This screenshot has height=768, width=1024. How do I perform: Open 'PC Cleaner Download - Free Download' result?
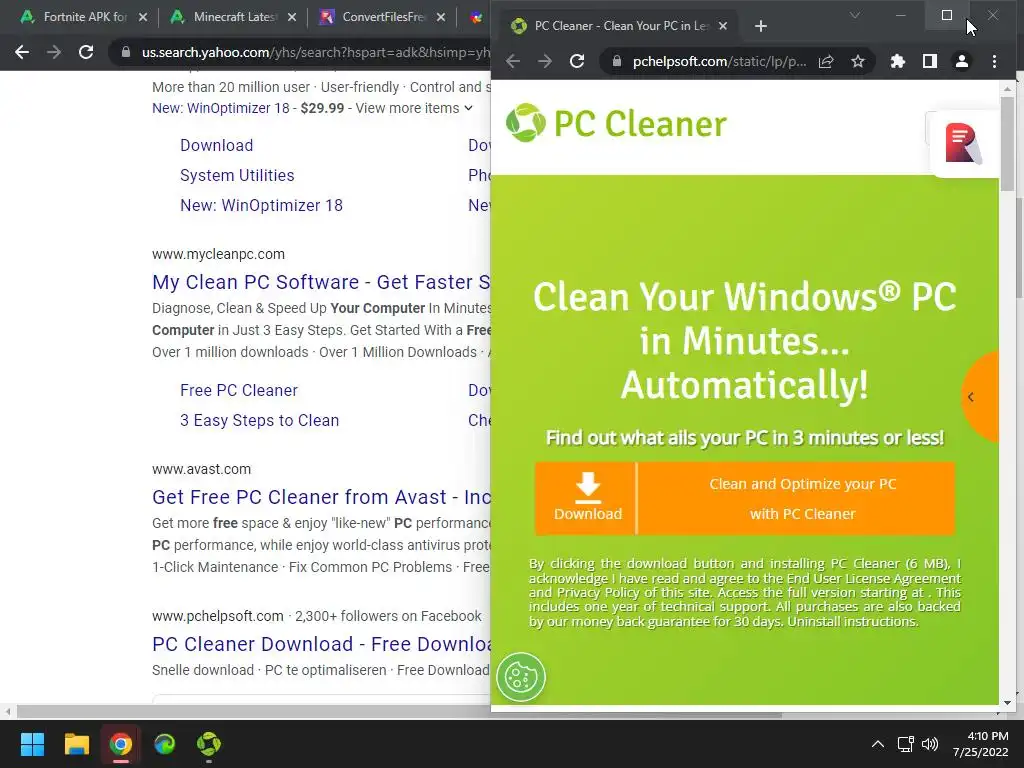point(321,643)
